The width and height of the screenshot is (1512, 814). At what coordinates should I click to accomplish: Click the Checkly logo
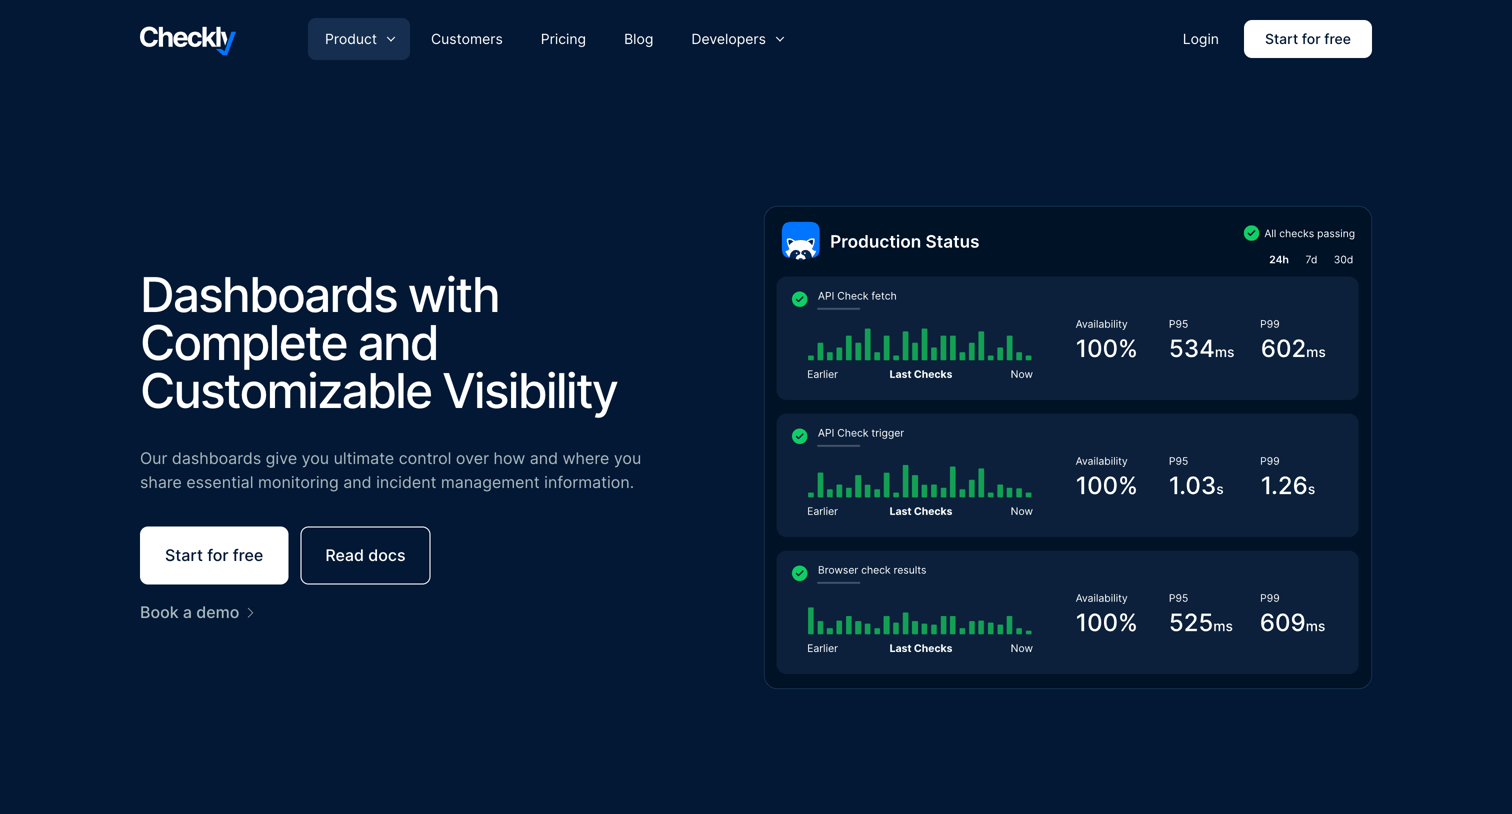coord(188,39)
